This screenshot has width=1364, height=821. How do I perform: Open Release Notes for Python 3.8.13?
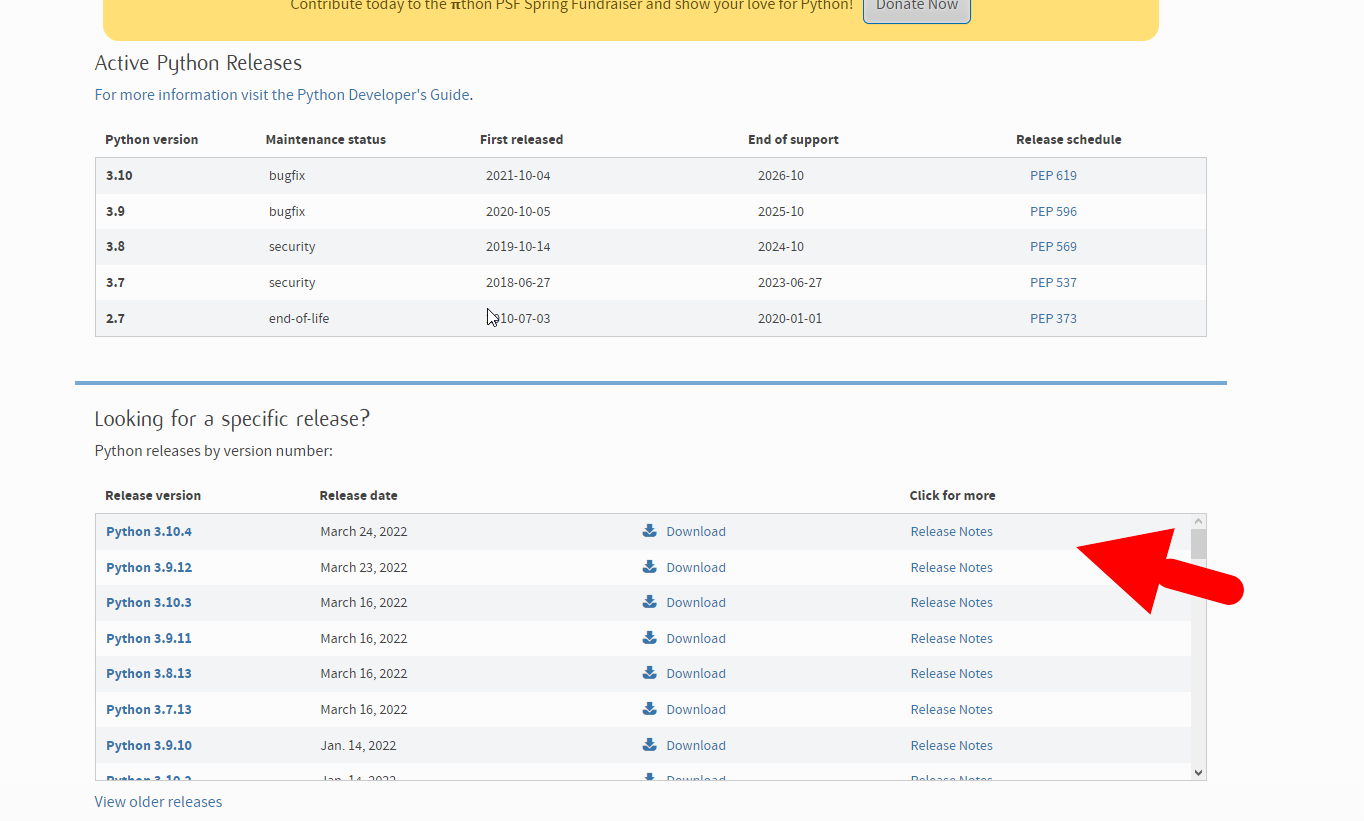[x=951, y=673]
